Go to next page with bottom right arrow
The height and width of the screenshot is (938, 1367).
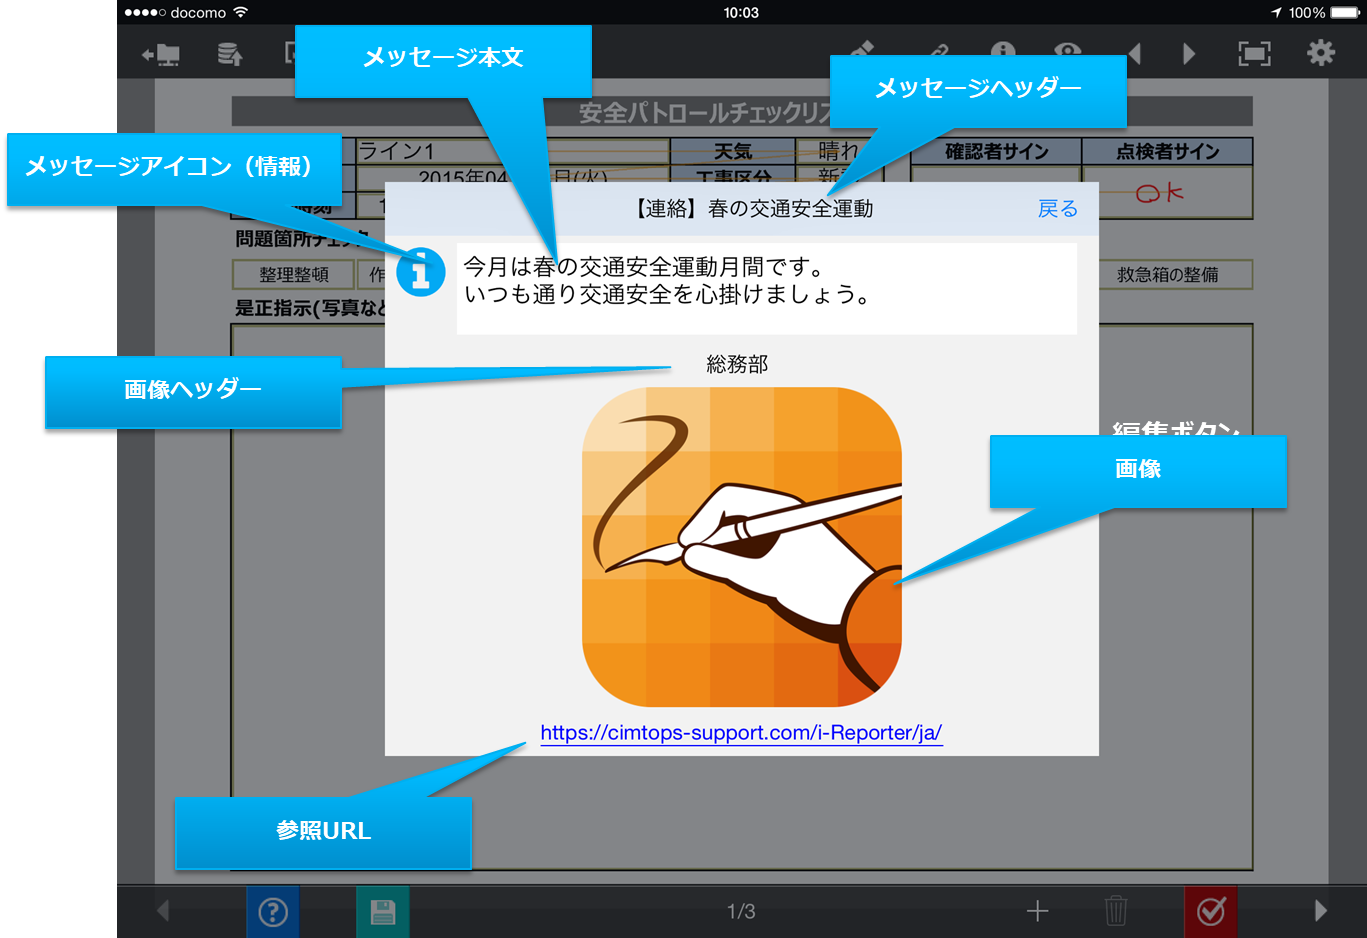pos(1320,911)
